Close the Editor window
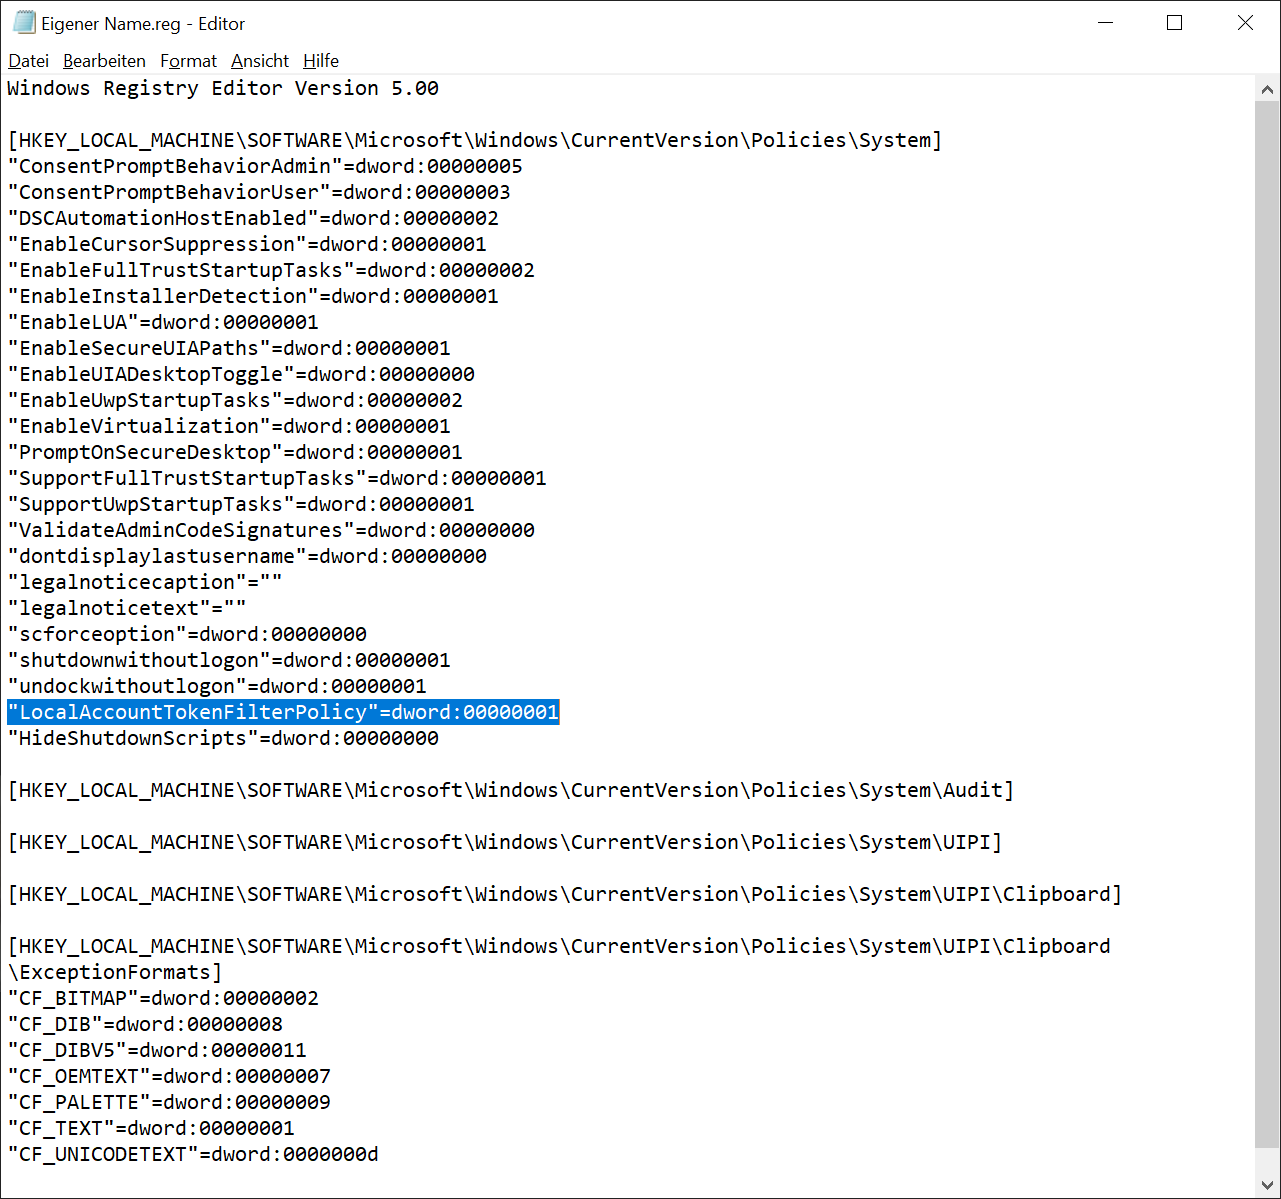The width and height of the screenshot is (1281, 1199). pyautogui.click(x=1245, y=22)
